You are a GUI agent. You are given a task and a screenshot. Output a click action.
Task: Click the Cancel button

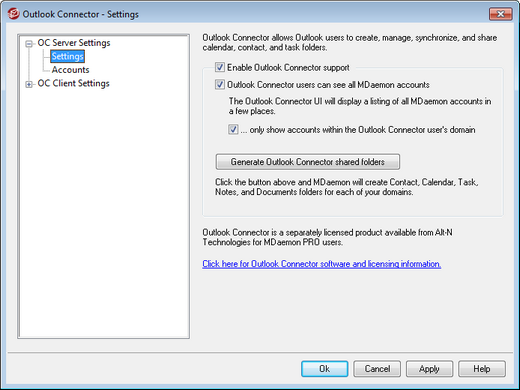(377, 369)
